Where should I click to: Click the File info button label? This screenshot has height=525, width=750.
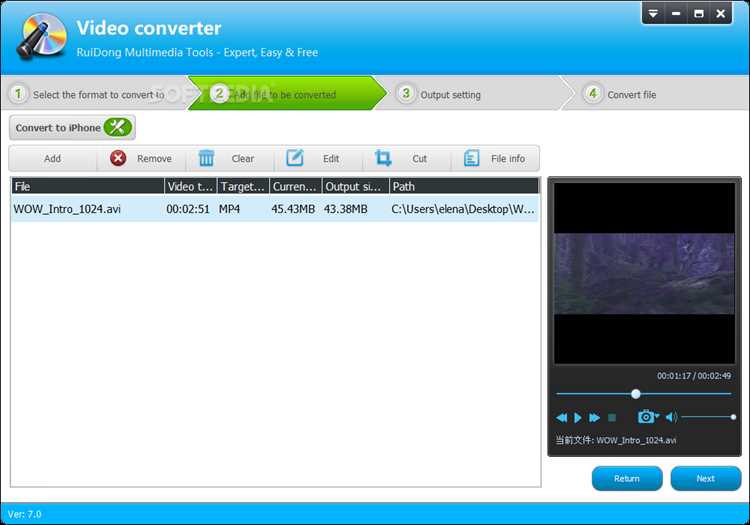507,158
